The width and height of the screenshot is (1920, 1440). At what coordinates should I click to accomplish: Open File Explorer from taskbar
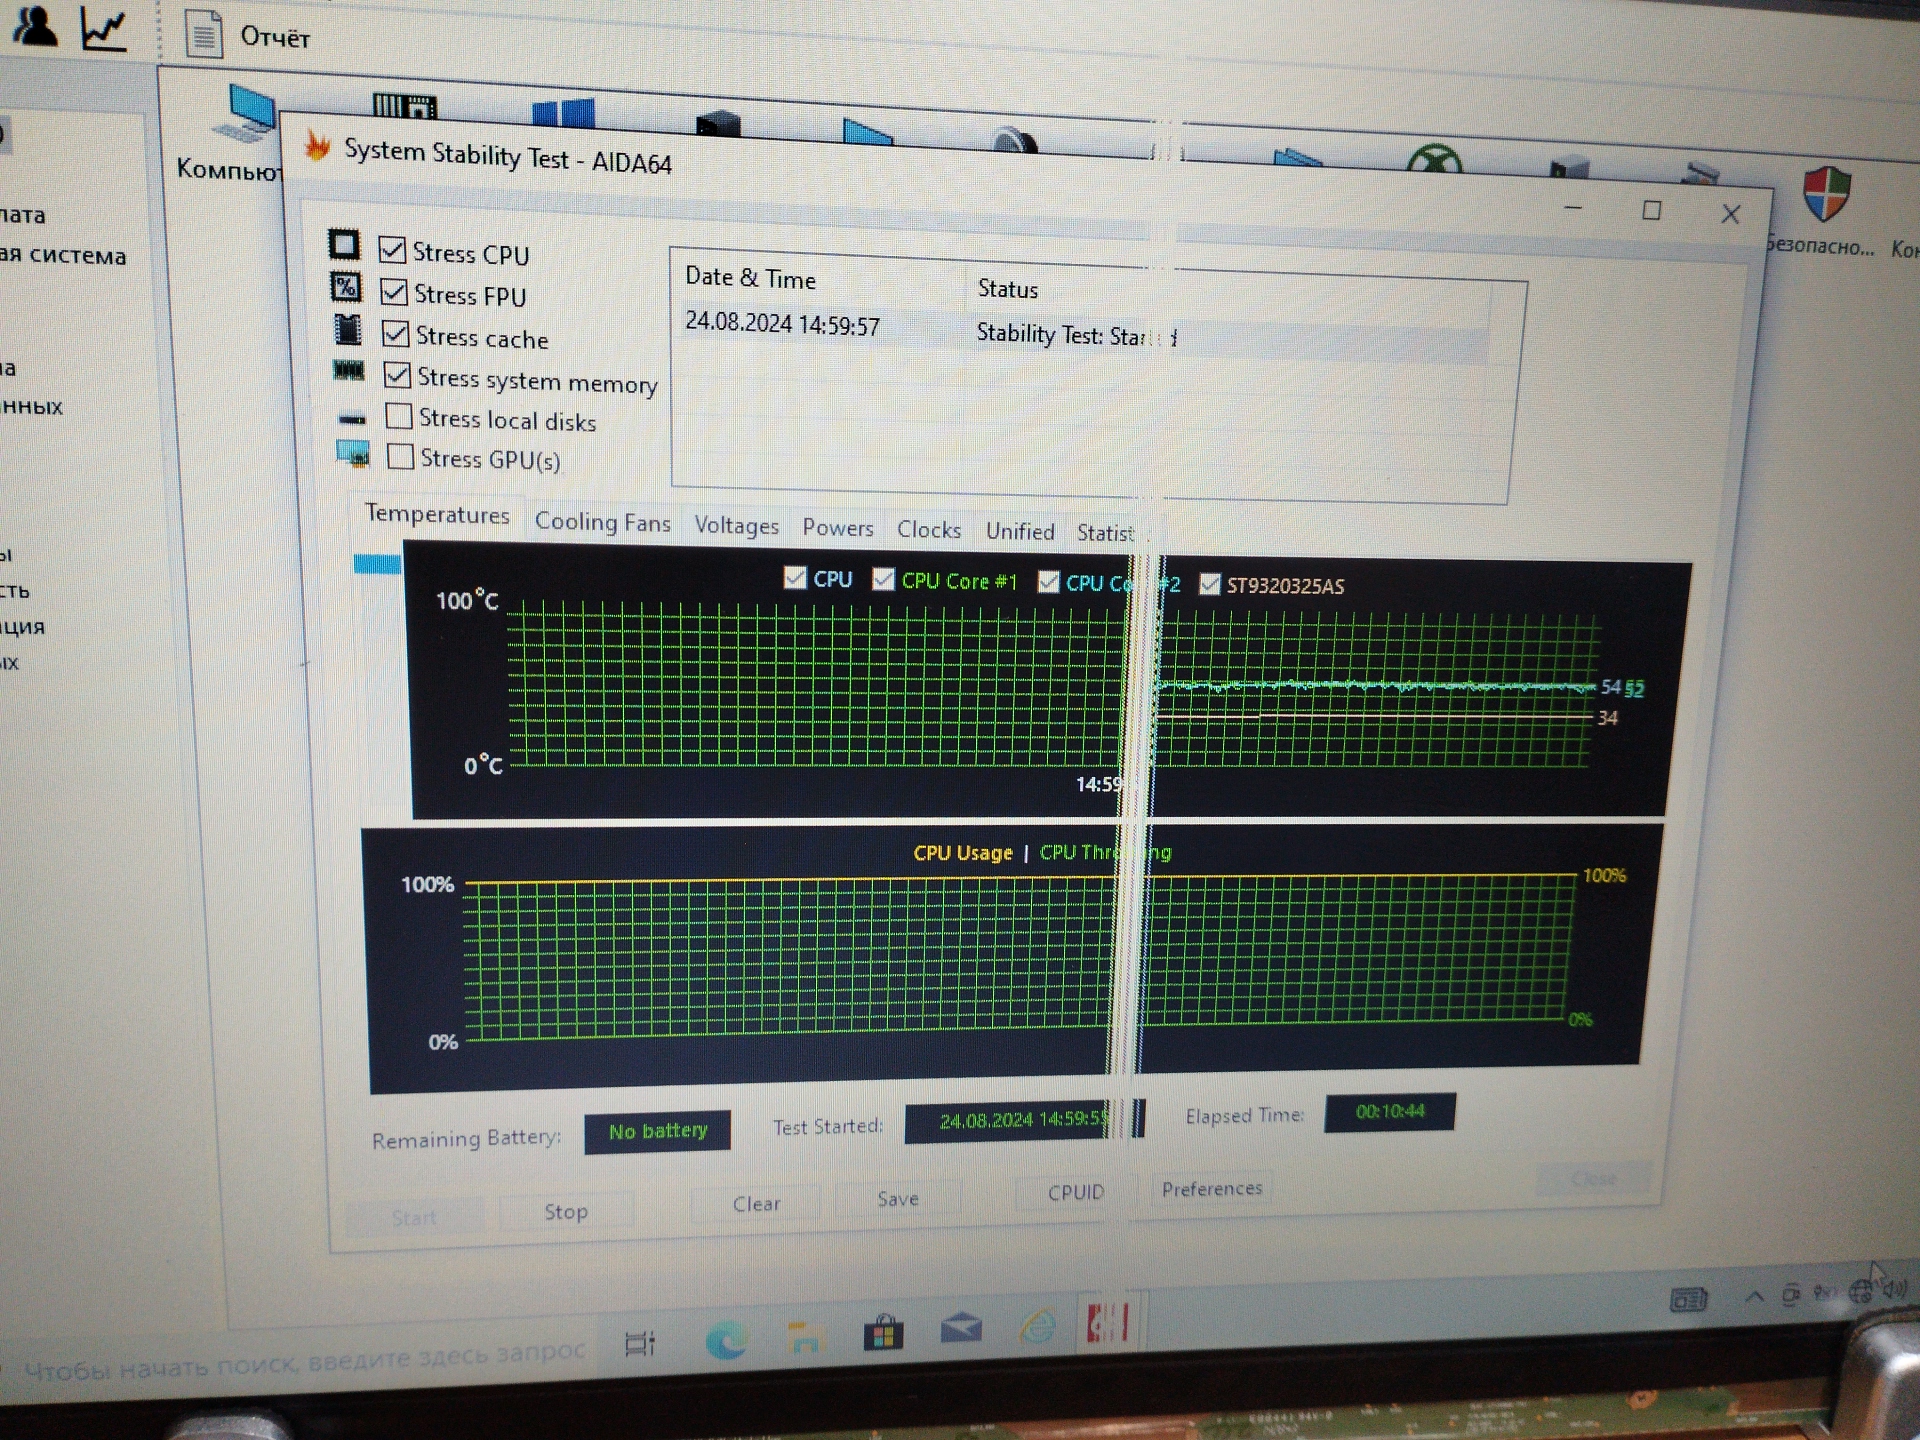click(806, 1337)
